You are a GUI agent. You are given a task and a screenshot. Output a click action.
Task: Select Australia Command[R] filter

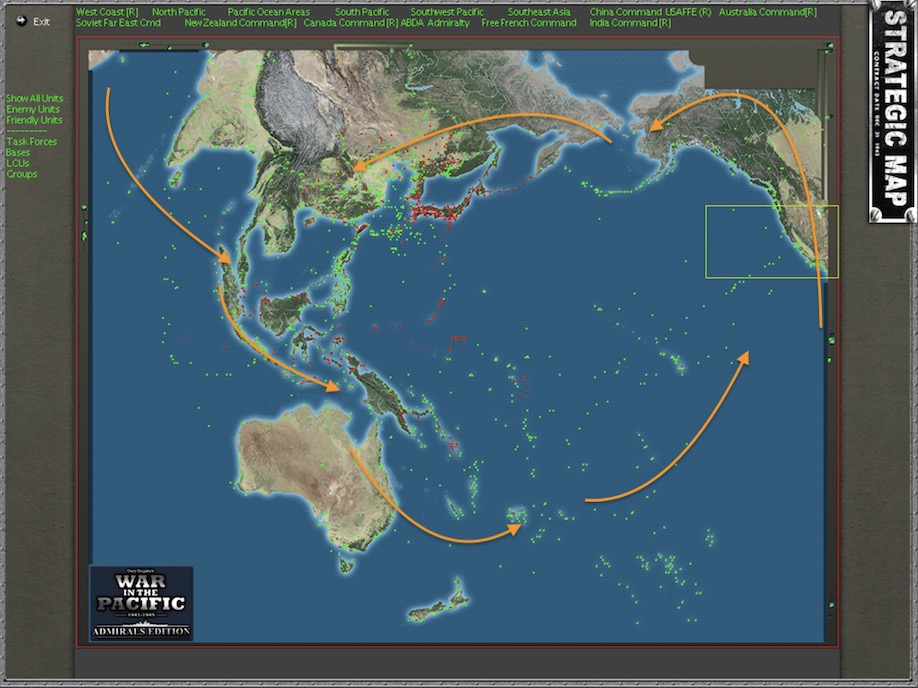(x=768, y=12)
